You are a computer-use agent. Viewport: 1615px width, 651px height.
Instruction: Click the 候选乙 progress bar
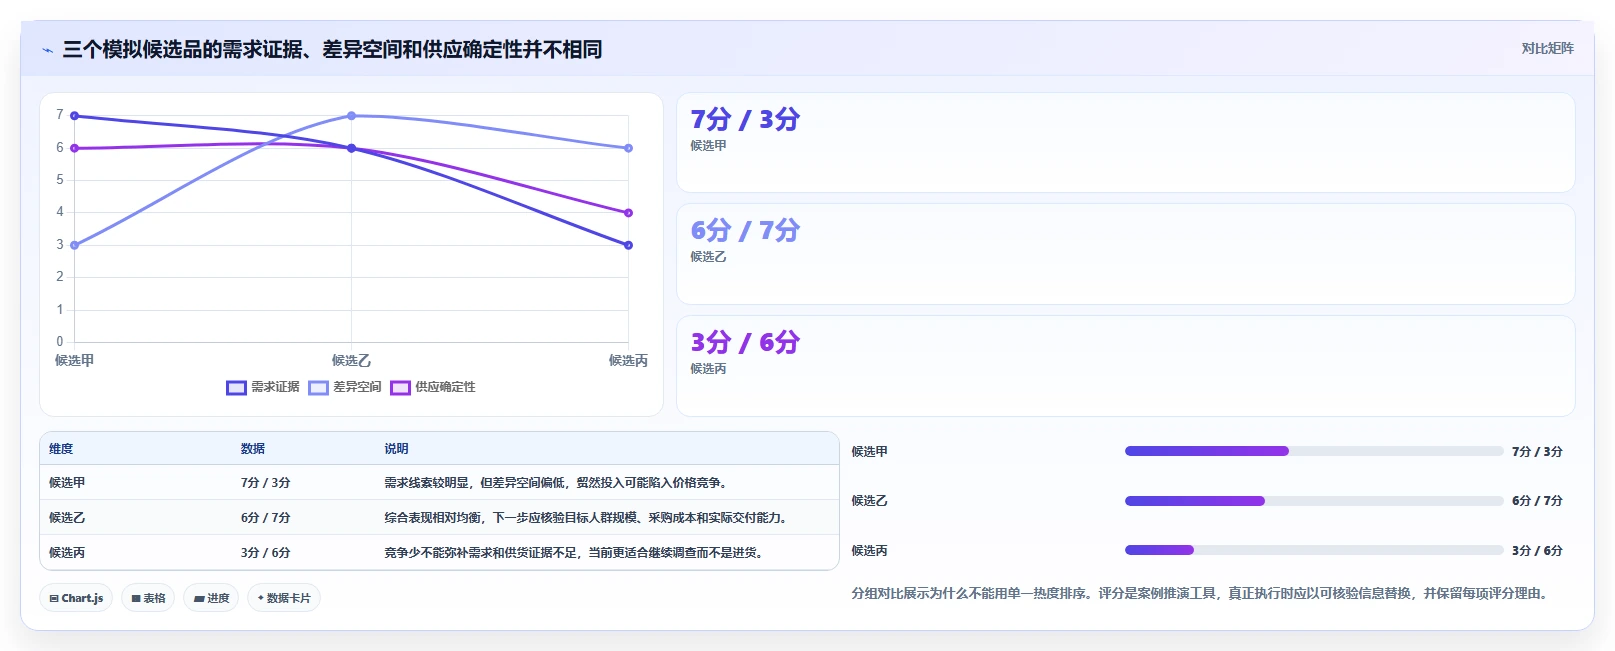point(1314,501)
